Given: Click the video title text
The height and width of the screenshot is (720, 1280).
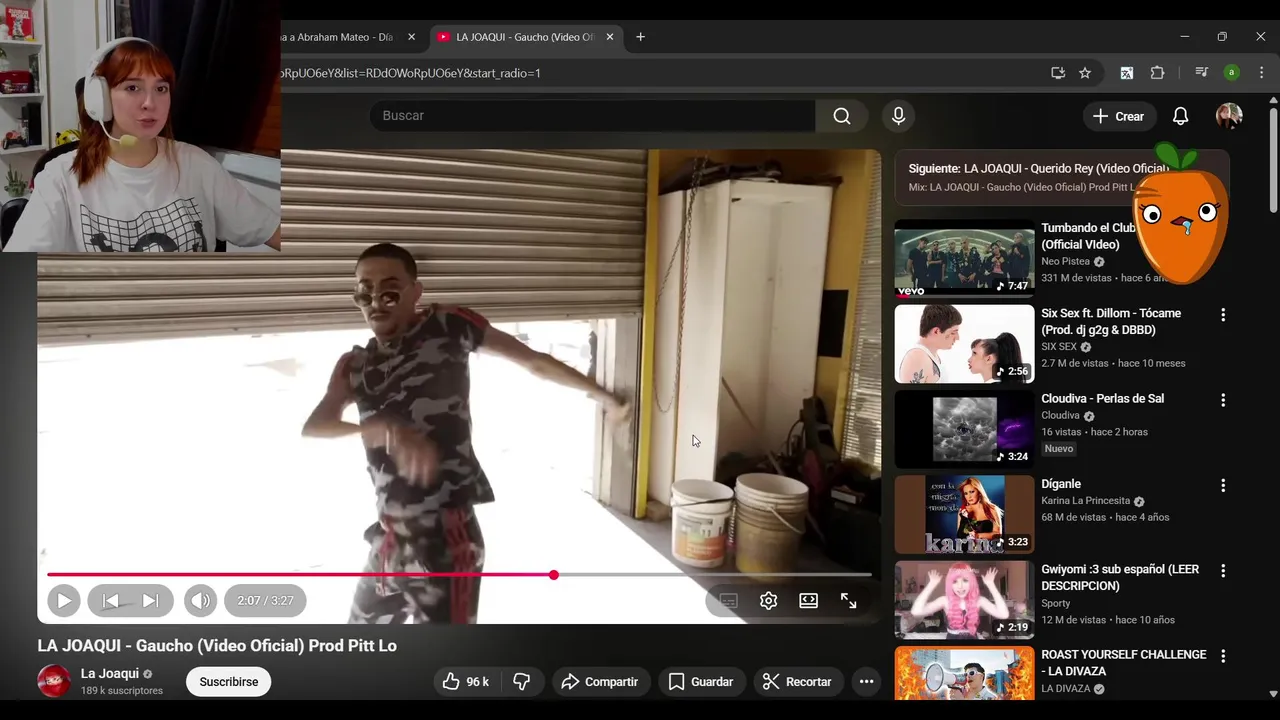Looking at the screenshot, I should point(217,646).
